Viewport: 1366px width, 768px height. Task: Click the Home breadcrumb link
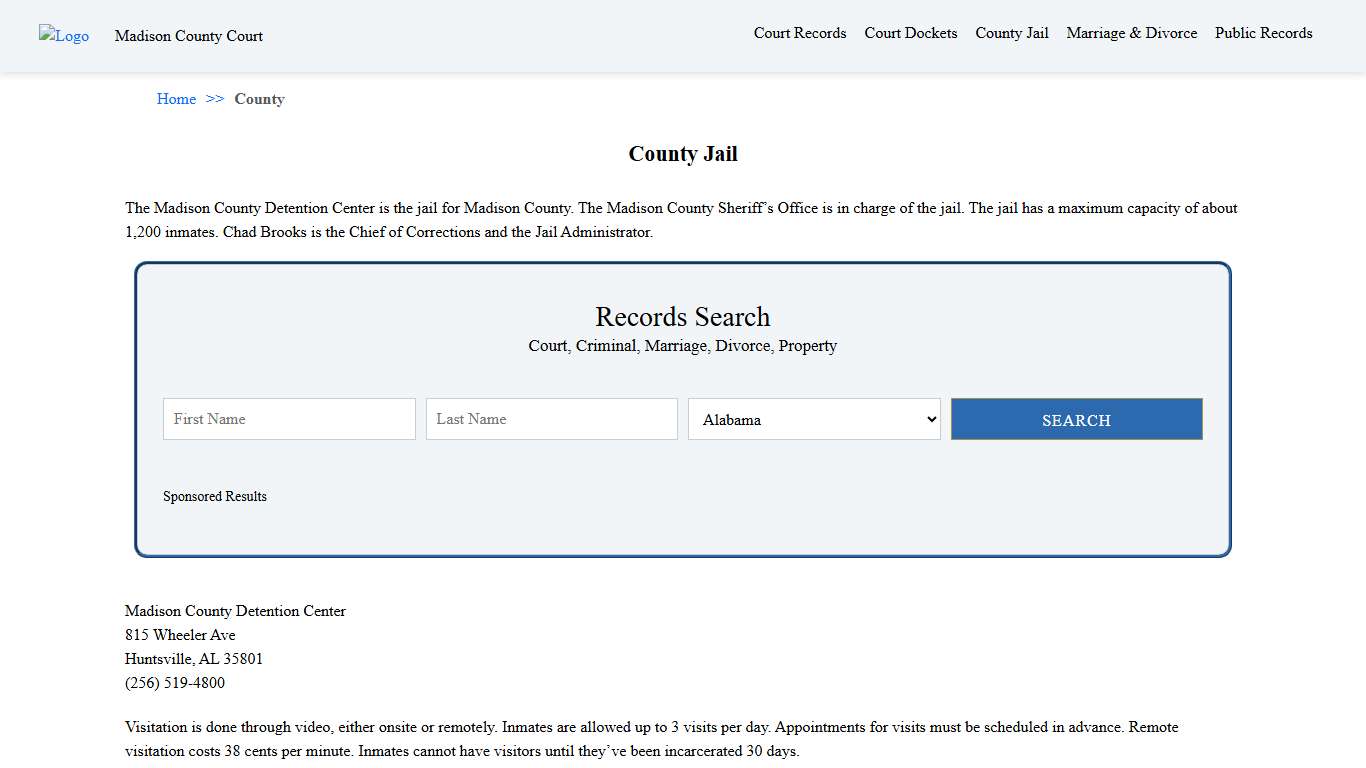(x=176, y=99)
